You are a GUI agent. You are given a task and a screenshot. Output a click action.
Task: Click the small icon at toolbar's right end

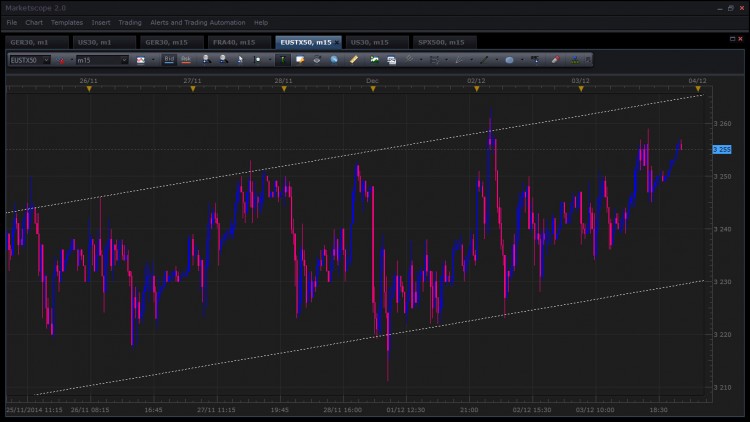(x=588, y=60)
